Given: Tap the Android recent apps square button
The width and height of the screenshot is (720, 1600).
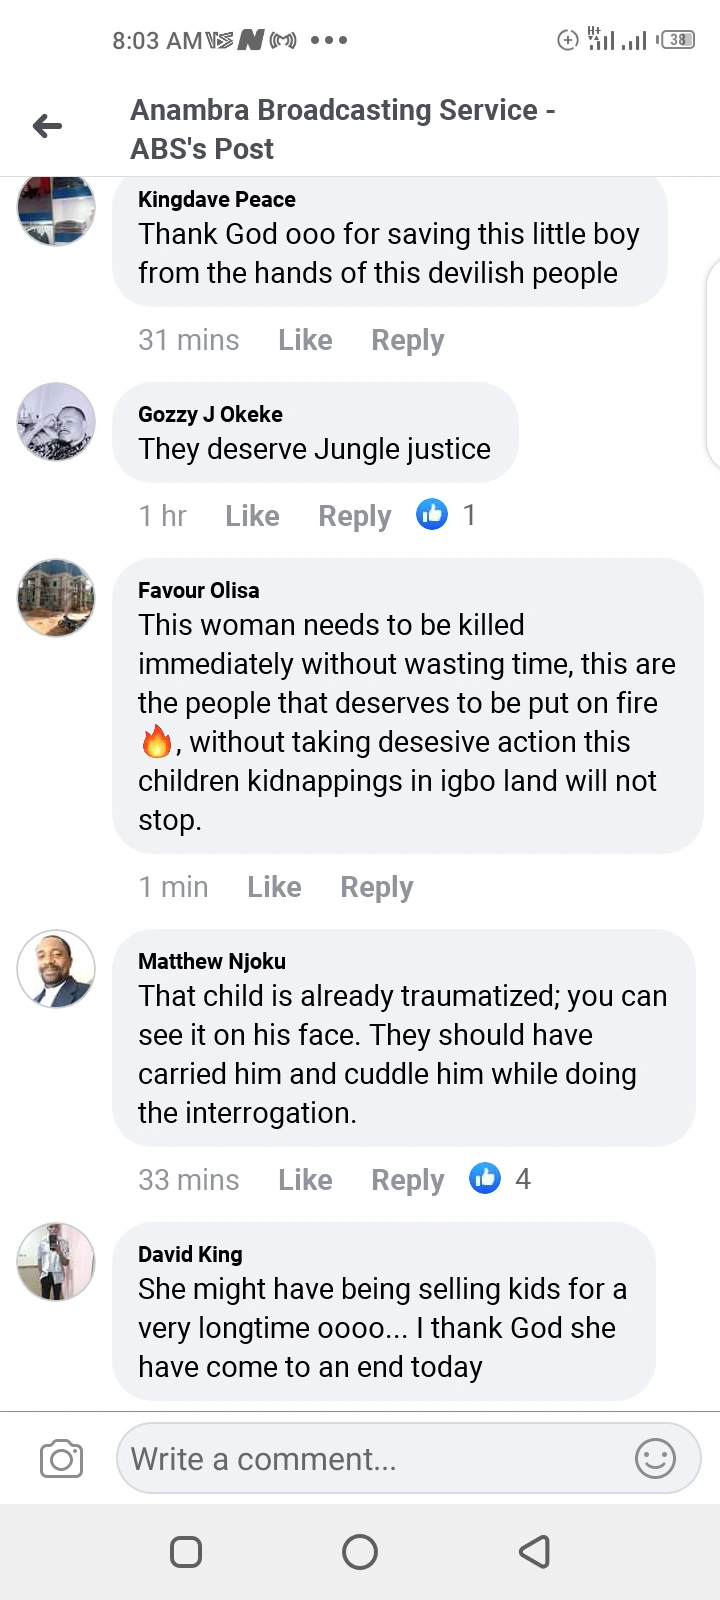Looking at the screenshot, I should click(x=186, y=1552).
